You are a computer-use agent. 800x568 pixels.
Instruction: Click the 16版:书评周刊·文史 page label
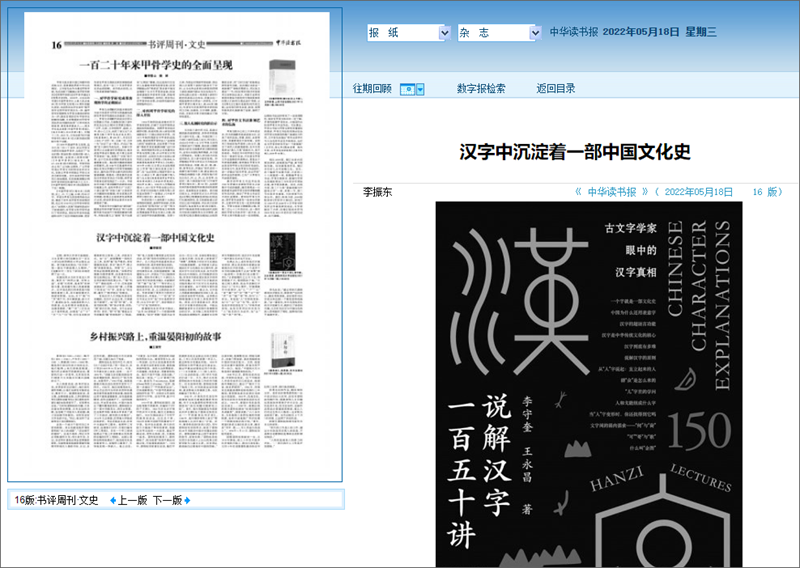click(x=56, y=500)
